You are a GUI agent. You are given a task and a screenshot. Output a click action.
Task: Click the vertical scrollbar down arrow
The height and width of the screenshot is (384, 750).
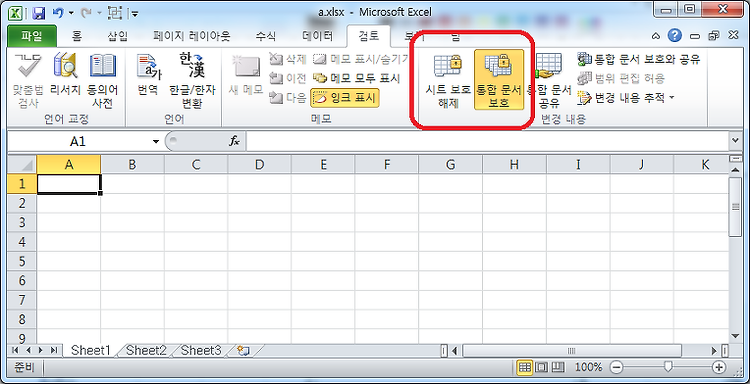[x=735, y=336]
